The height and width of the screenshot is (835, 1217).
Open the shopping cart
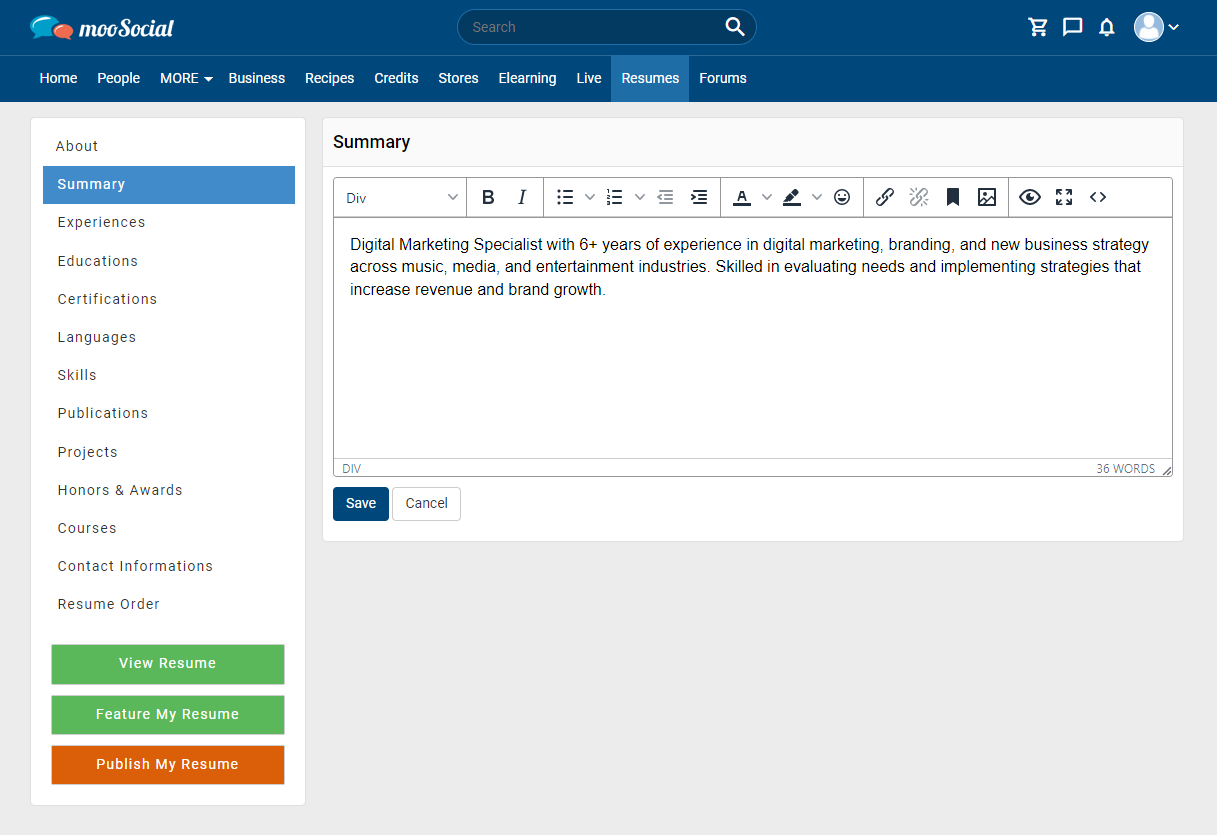tap(1038, 27)
